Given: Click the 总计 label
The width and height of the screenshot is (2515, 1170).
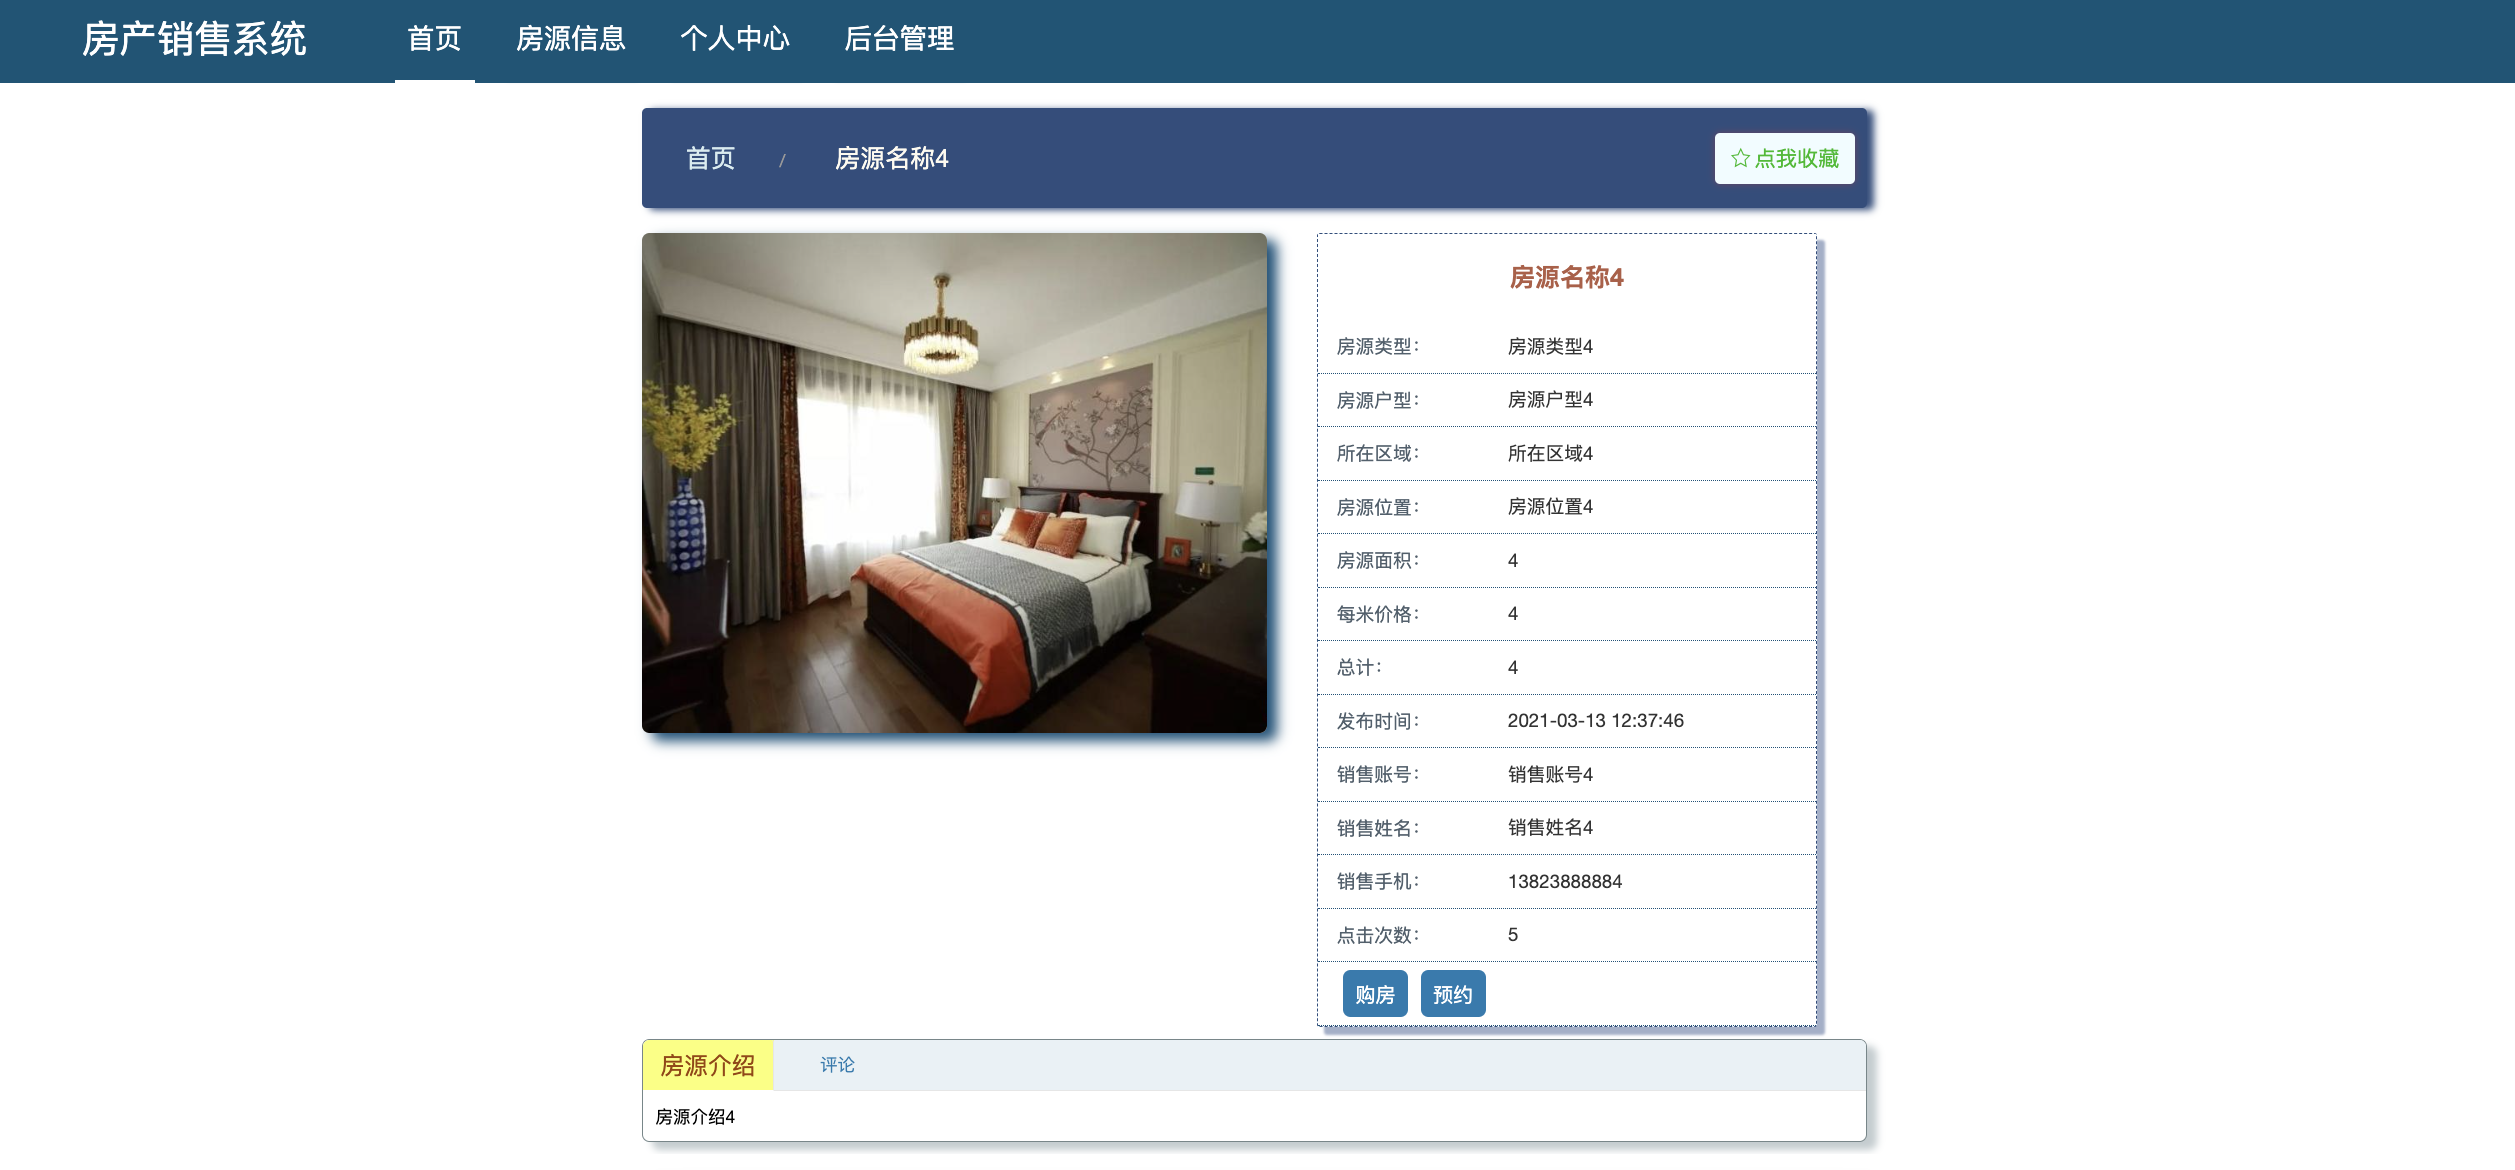Looking at the screenshot, I should point(1358,667).
